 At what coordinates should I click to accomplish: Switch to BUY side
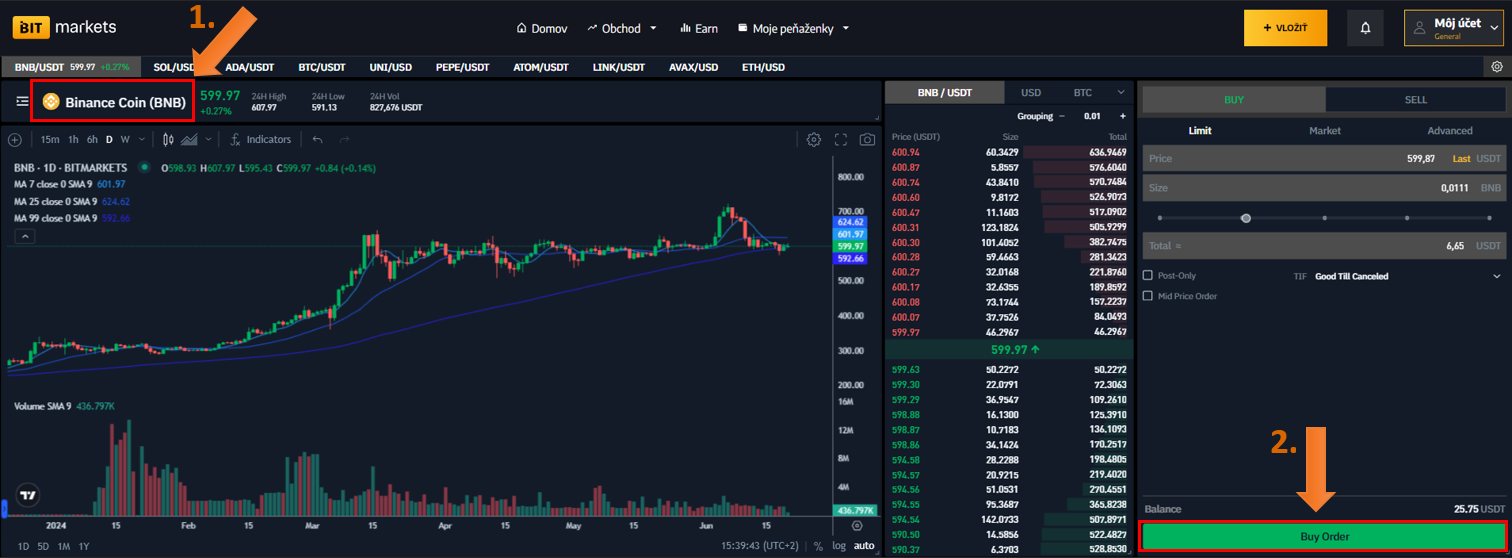[1234, 100]
